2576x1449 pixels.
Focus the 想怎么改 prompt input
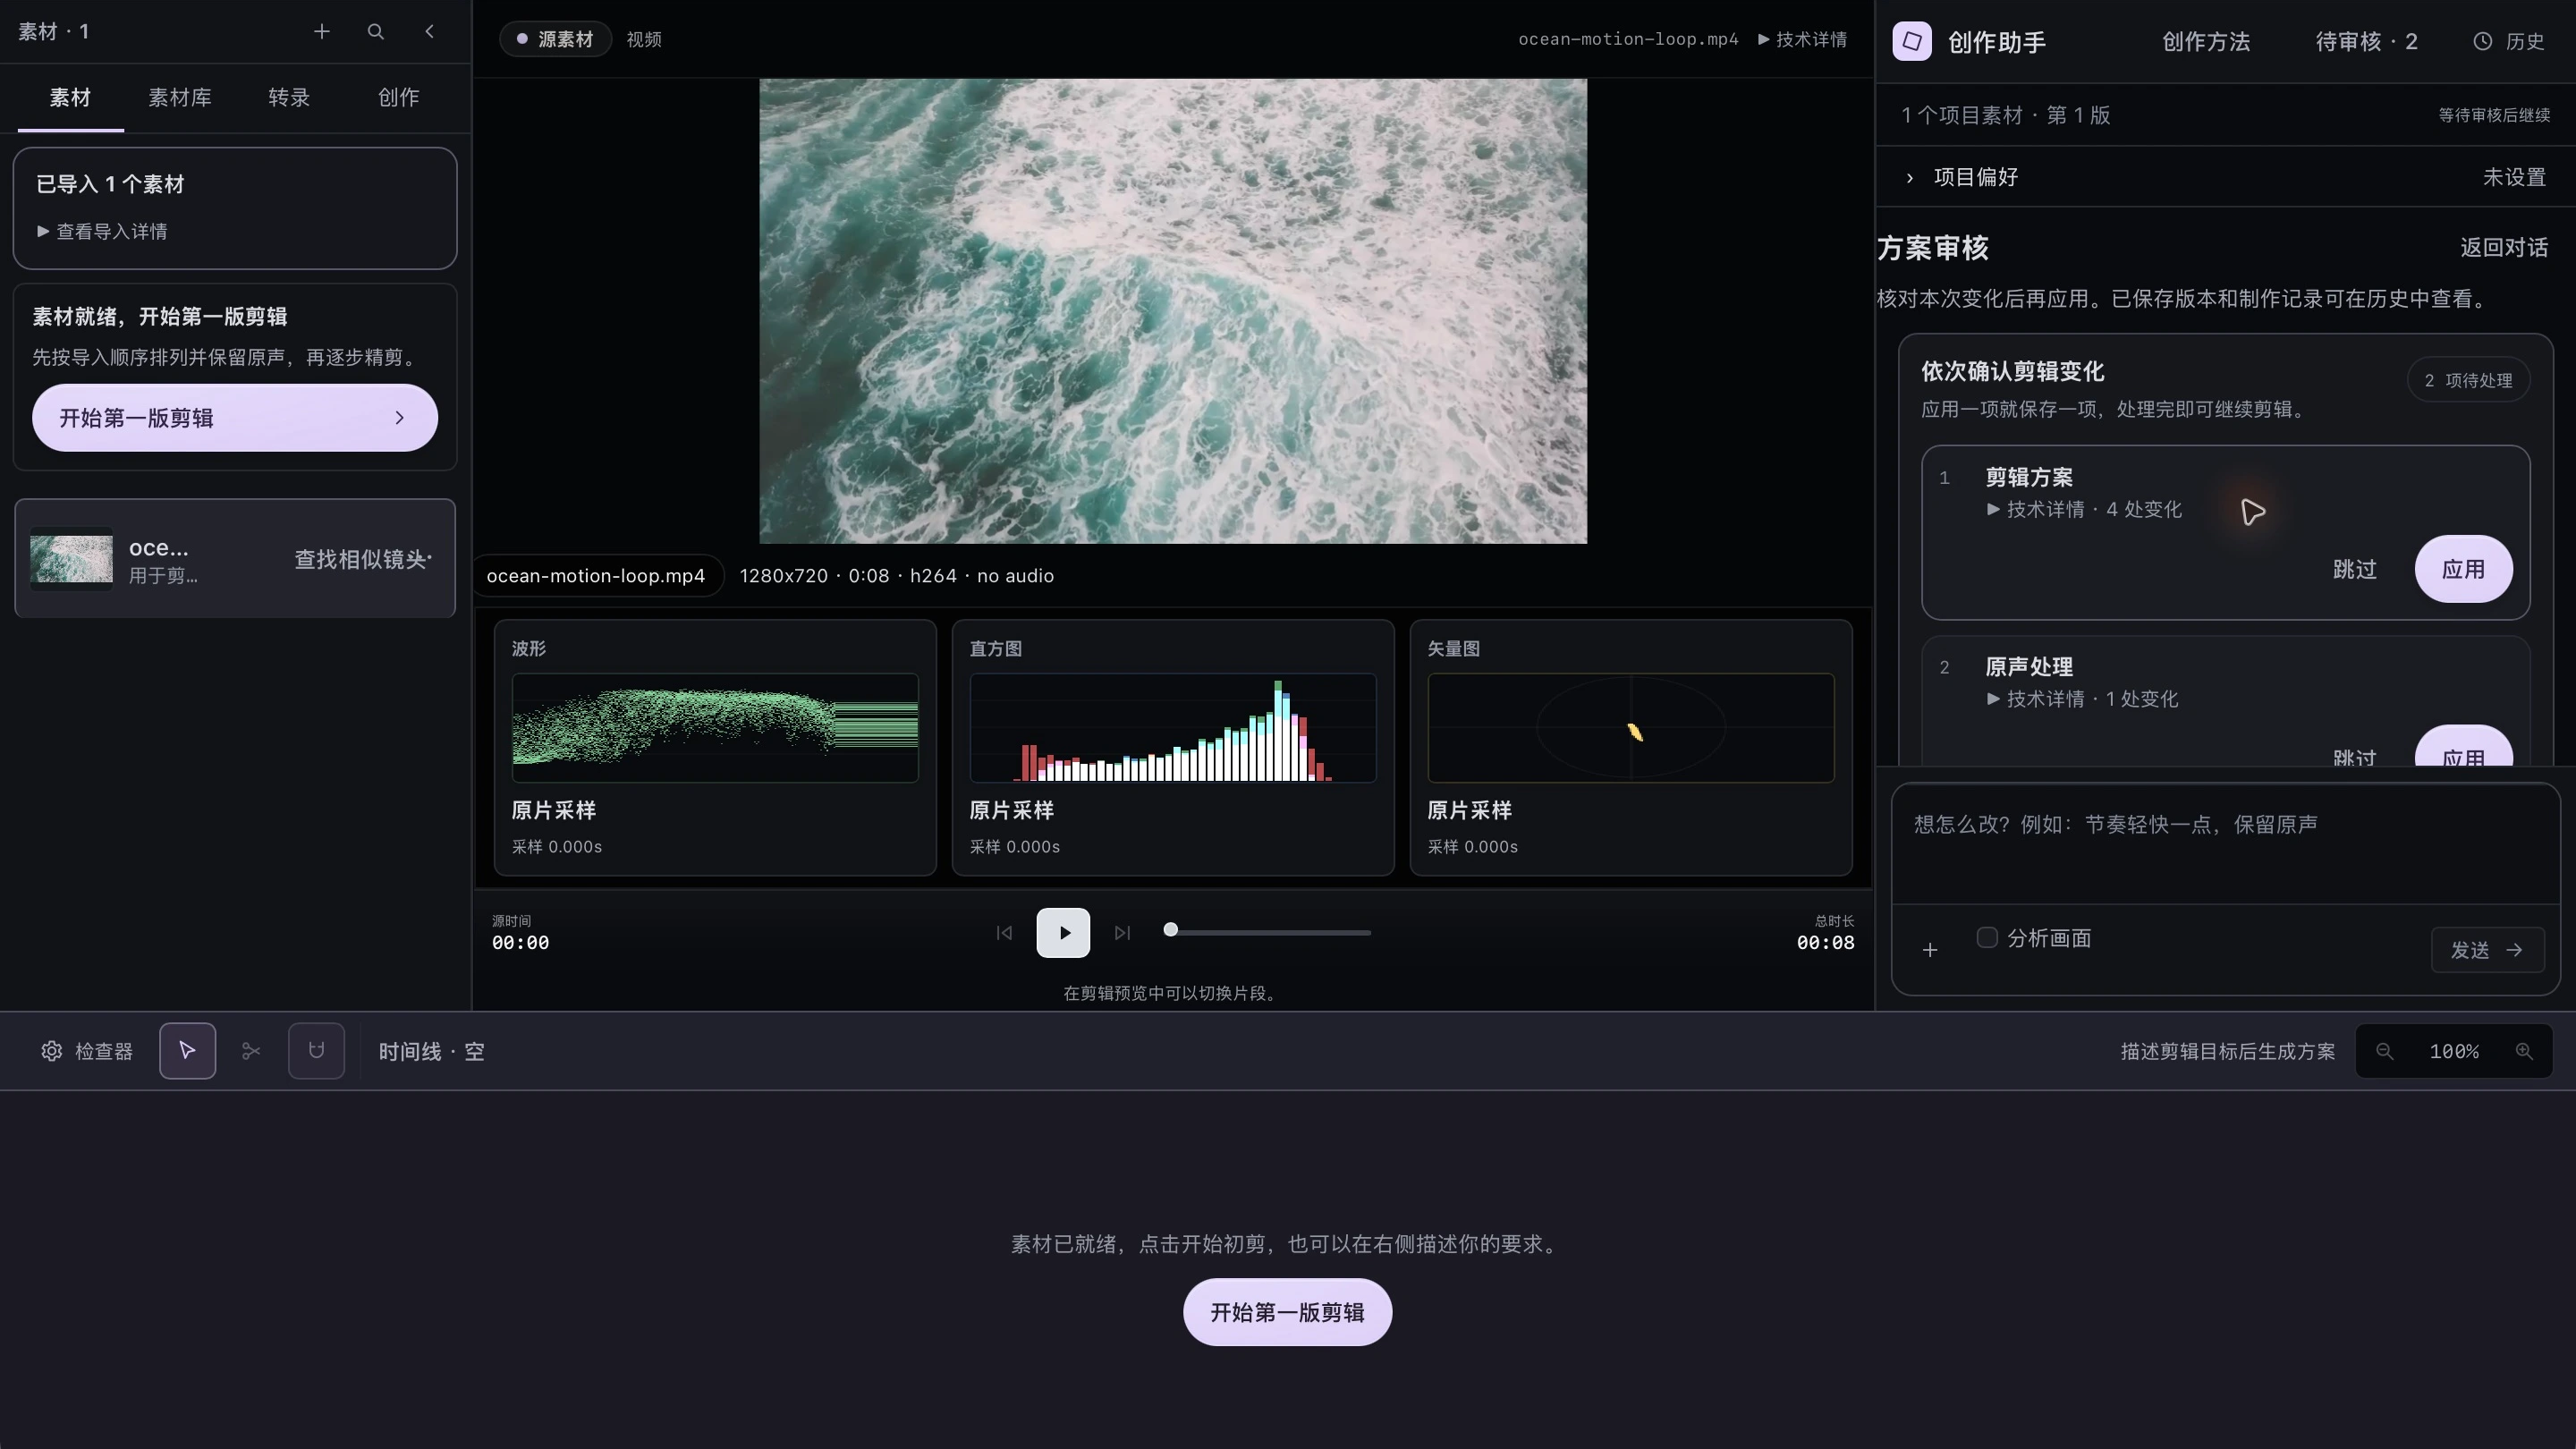[x=2225, y=844]
